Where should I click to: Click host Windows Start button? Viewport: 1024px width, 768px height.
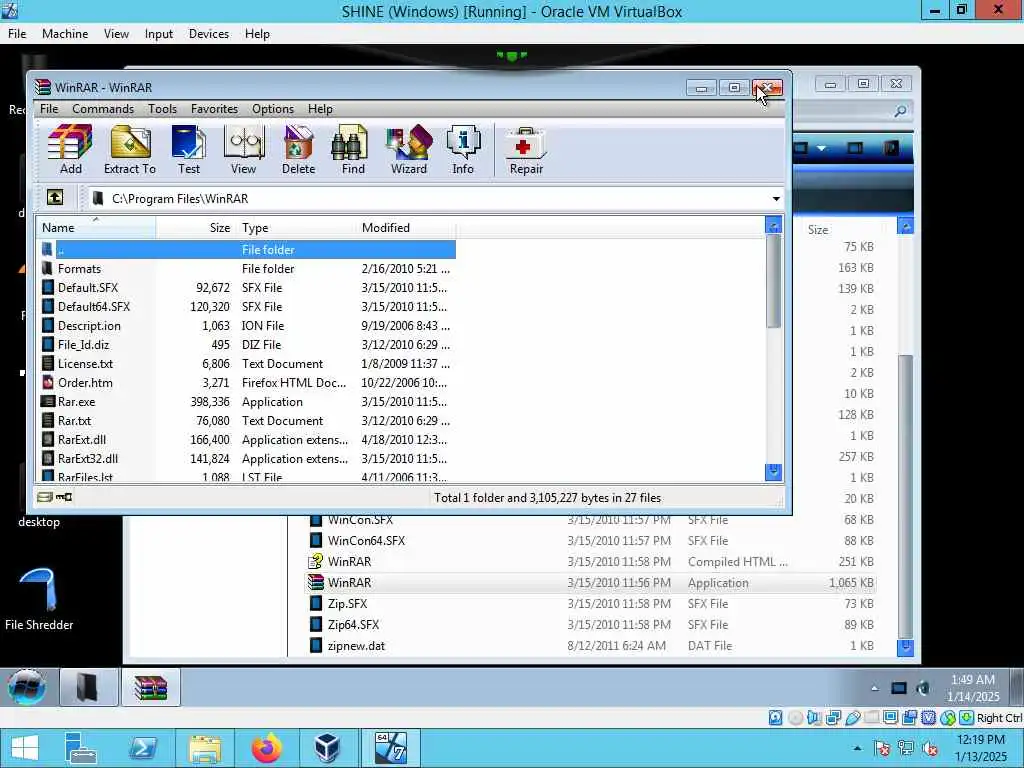click(25, 748)
